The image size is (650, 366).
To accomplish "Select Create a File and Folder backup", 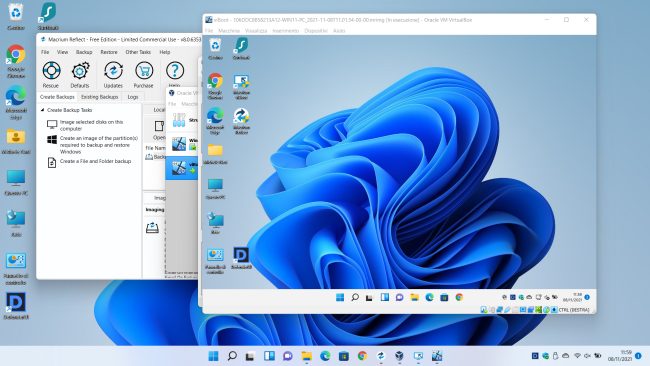I will tap(90, 162).
